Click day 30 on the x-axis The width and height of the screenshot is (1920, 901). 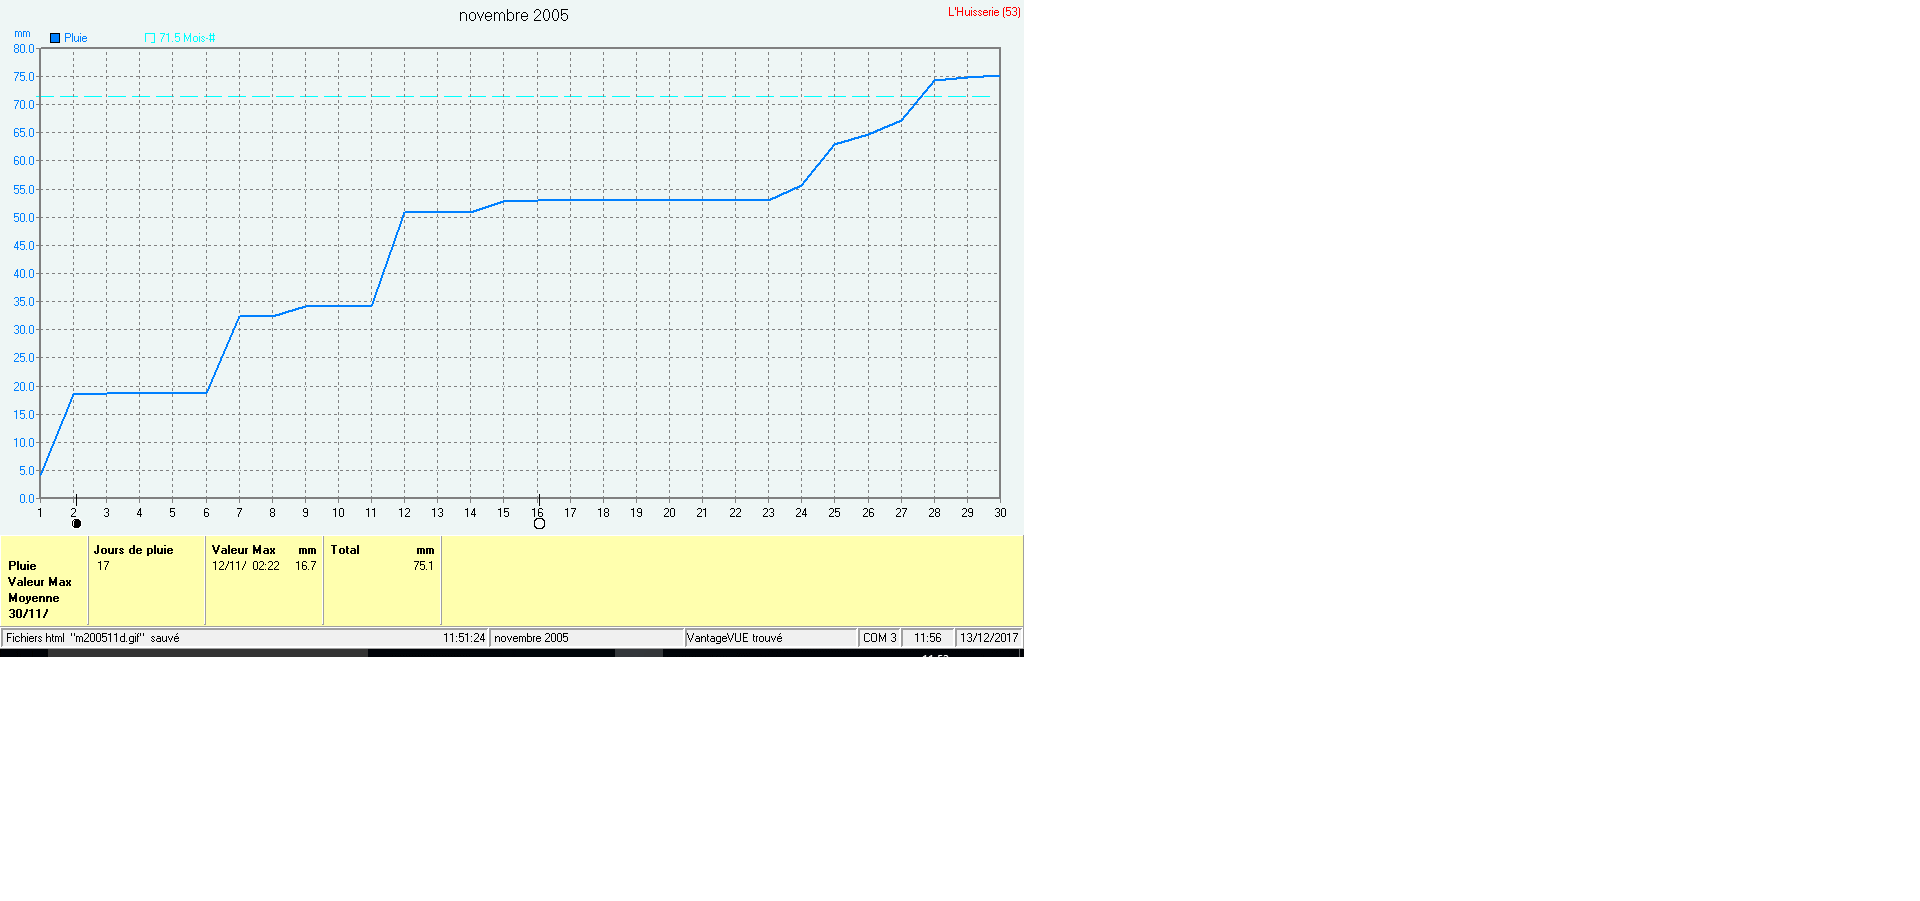point(1000,512)
